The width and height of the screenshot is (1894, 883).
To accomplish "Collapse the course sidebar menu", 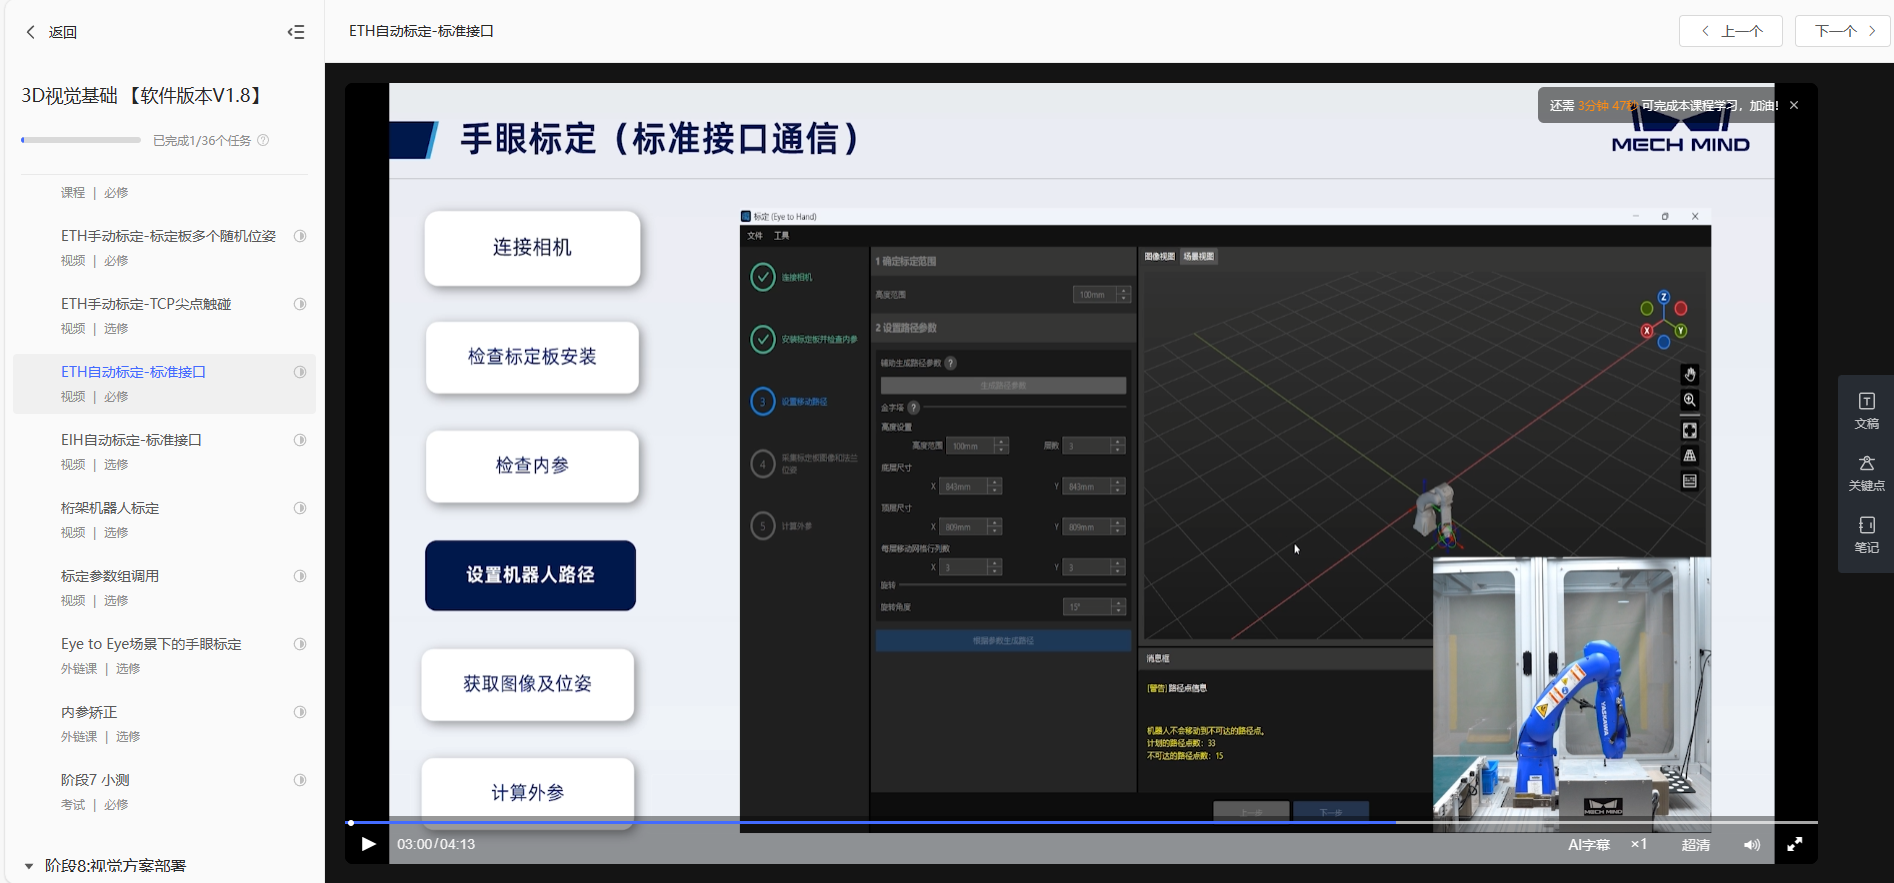I will click(296, 32).
